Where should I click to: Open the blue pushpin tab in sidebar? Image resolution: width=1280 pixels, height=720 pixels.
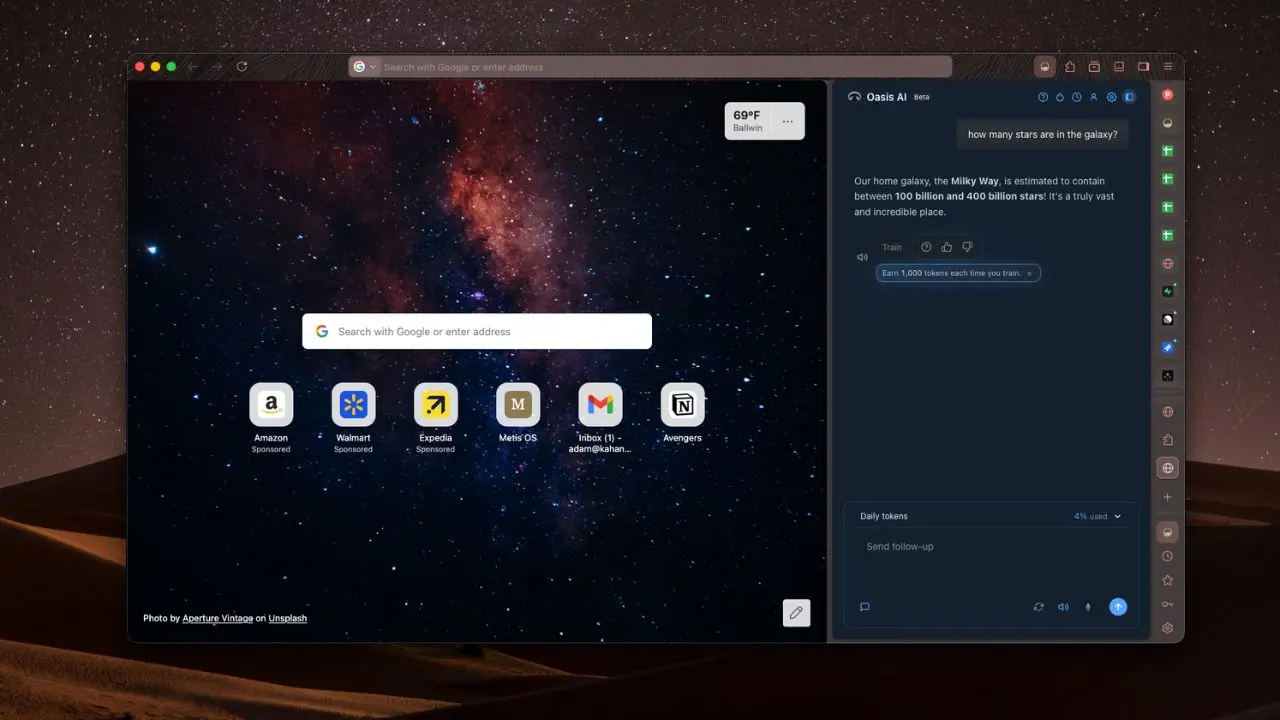tap(1167, 348)
